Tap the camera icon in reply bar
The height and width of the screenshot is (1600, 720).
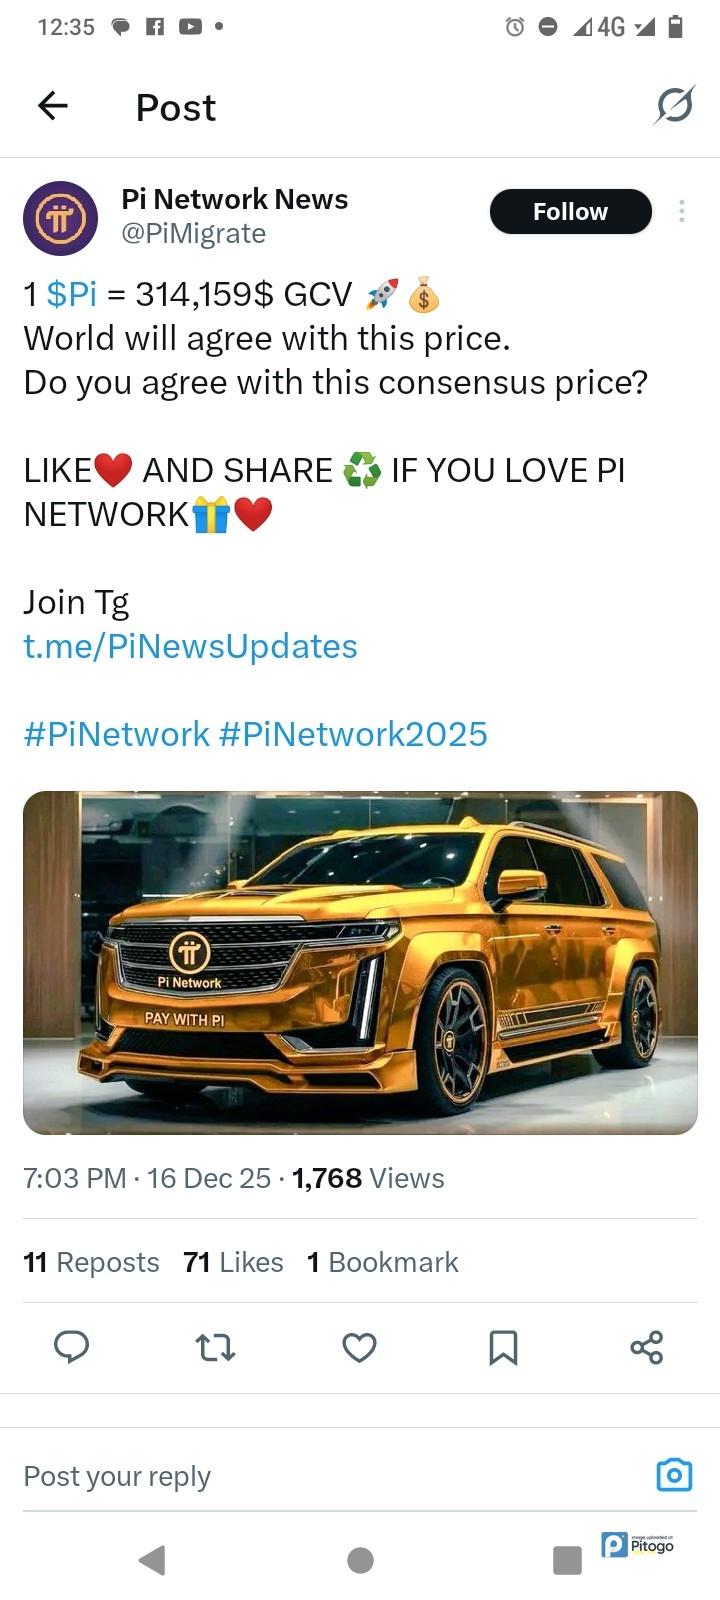(674, 1475)
